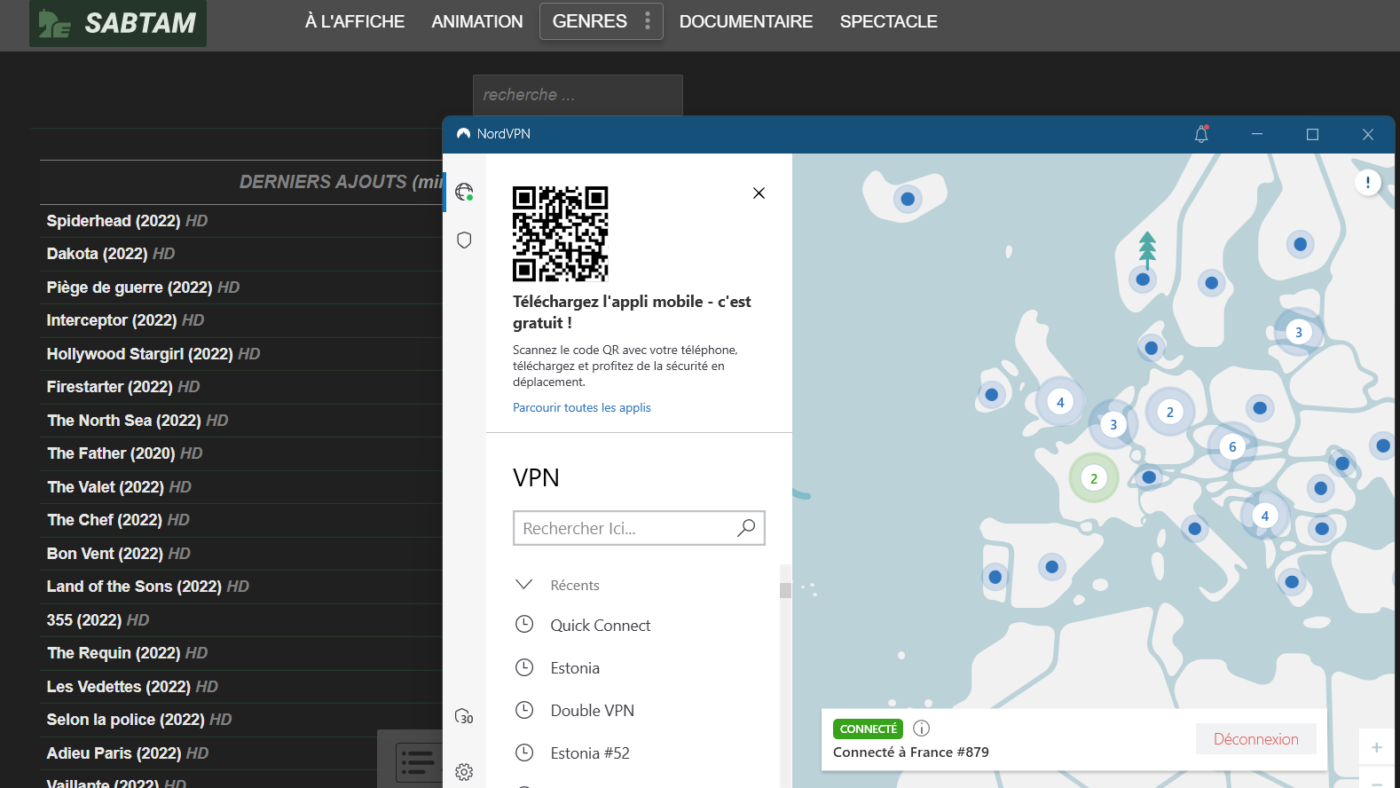The image size is (1400, 788).
Task: Click the map cluster pin labeled 6
Action: (1232, 447)
